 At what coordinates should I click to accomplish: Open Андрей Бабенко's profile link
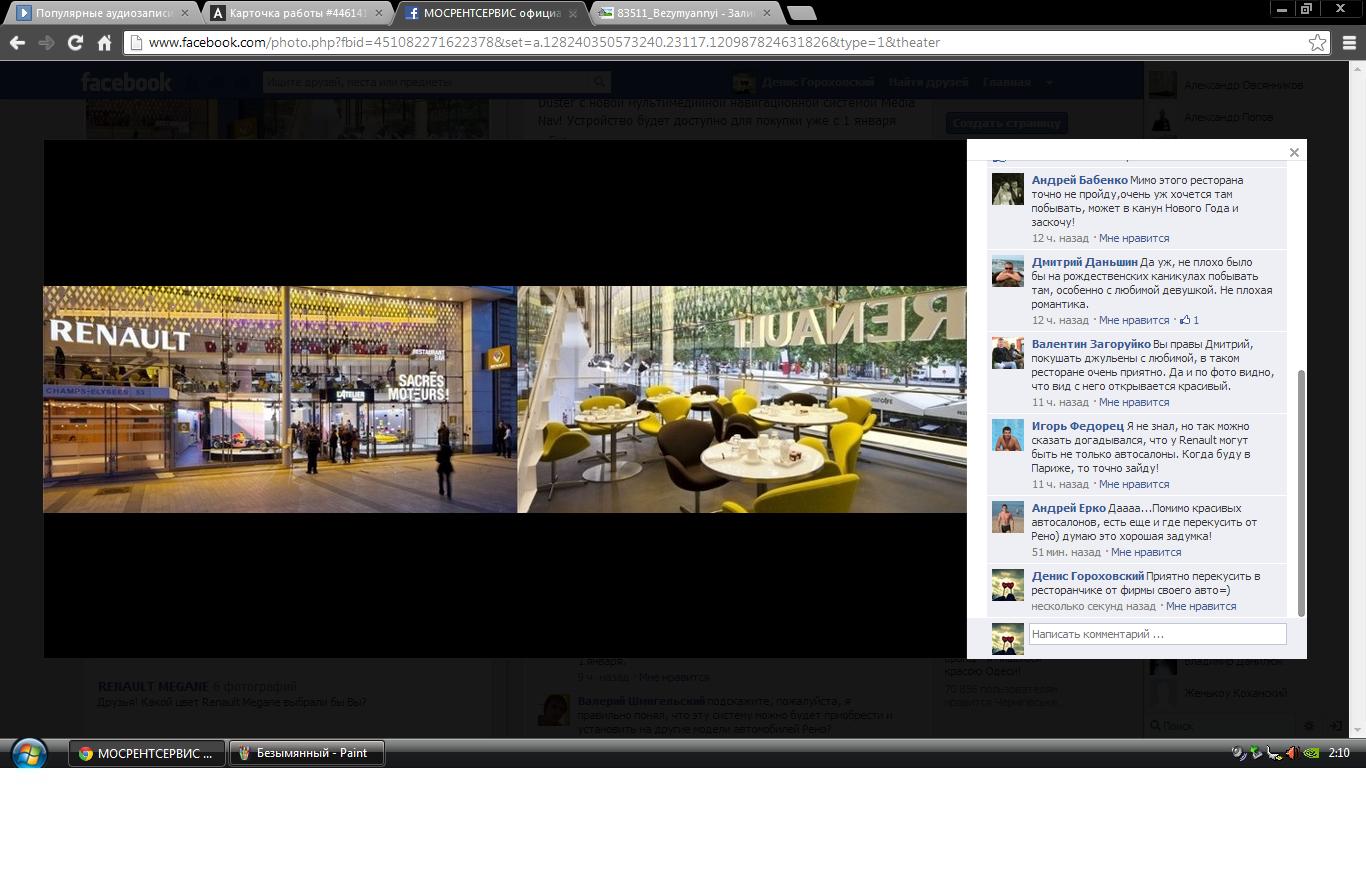(1079, 180)
